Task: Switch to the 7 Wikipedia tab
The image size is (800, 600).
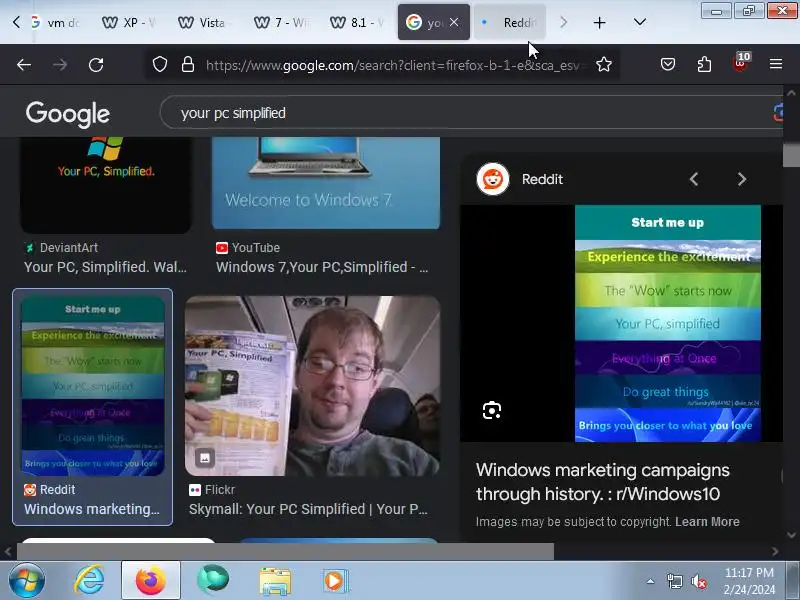Action: tap(282, 22)
